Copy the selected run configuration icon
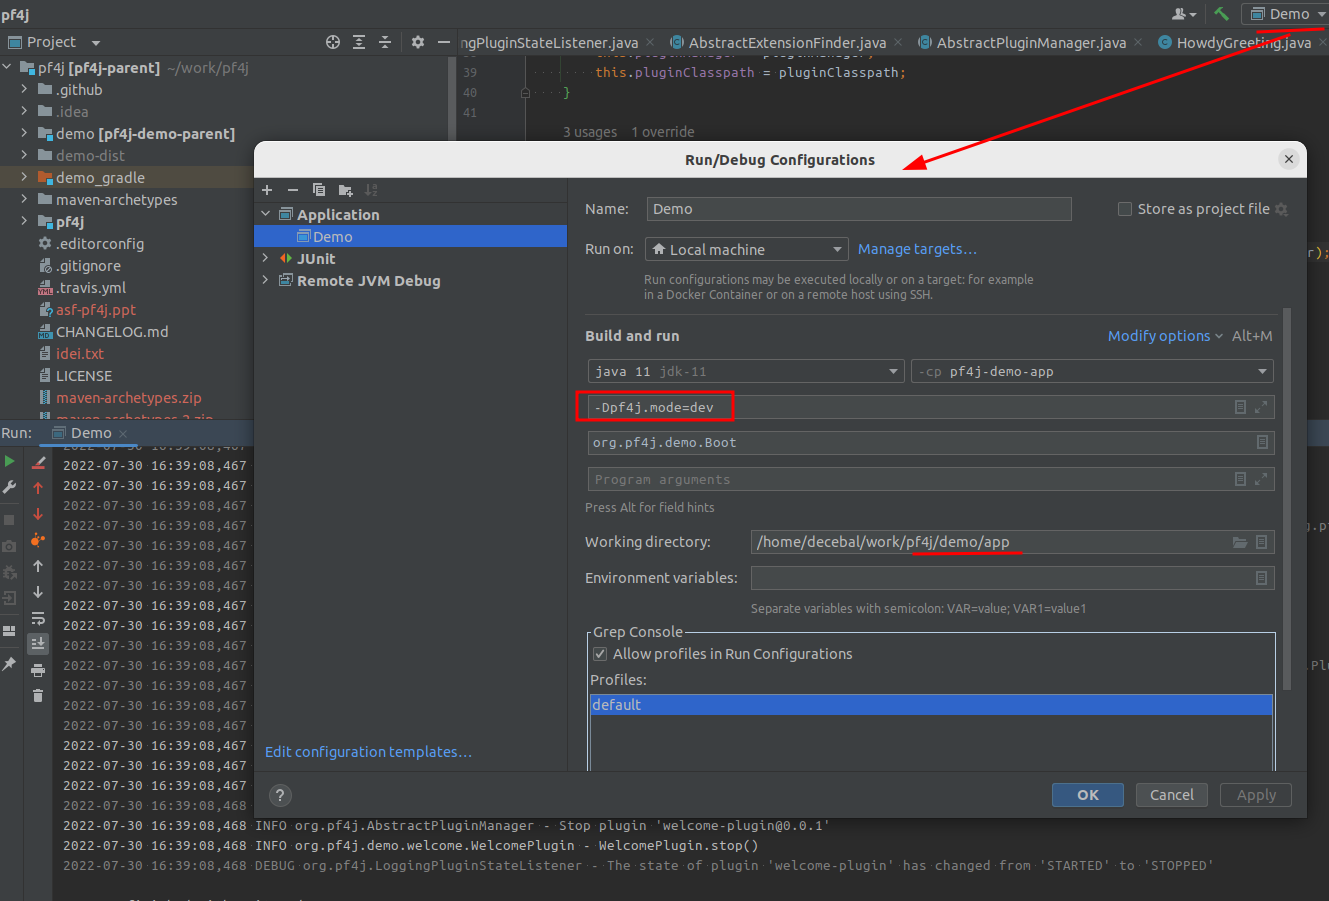 click(319, 190)
